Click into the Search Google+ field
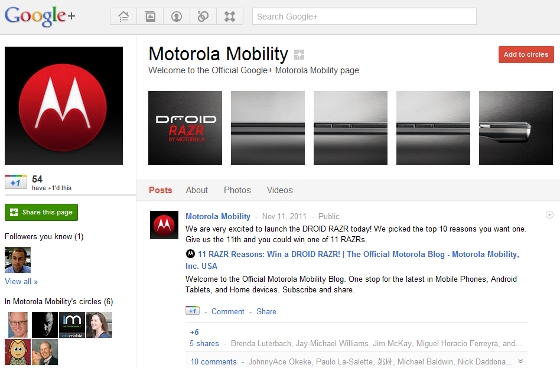The height and width of the screenshot is (368, 560). (x=364, y=16)
